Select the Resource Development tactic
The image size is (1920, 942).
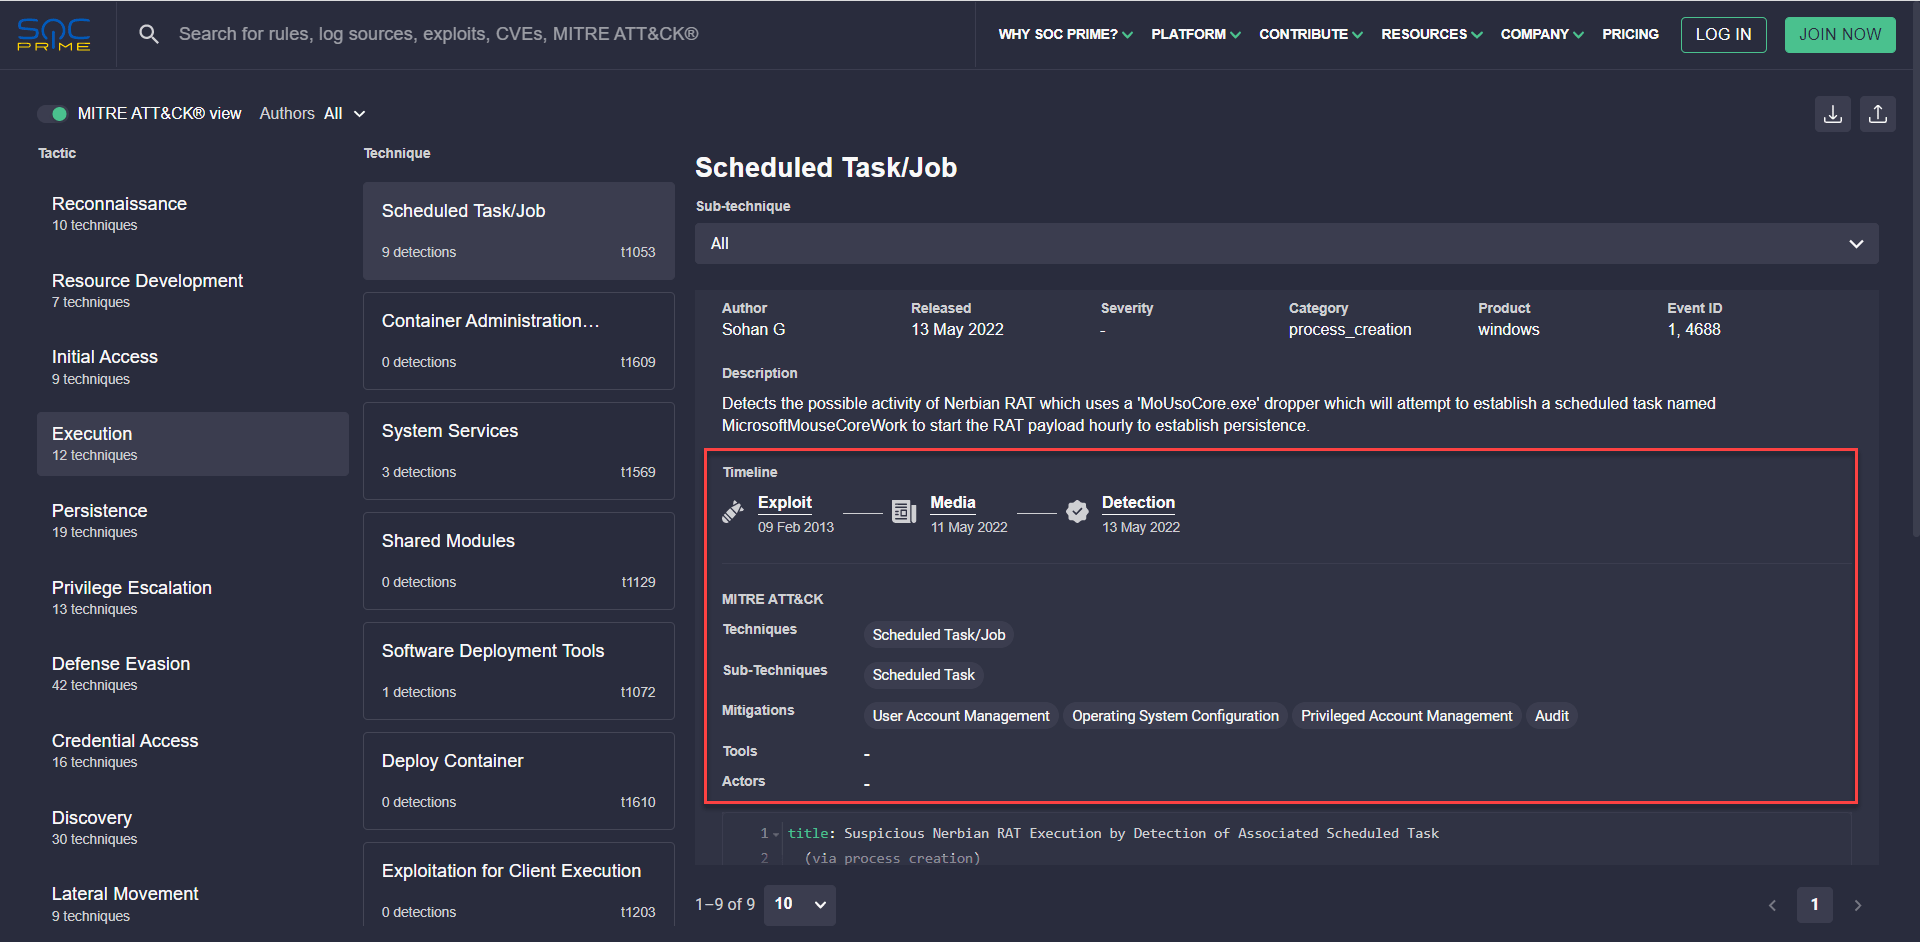(x=193, y=291)
